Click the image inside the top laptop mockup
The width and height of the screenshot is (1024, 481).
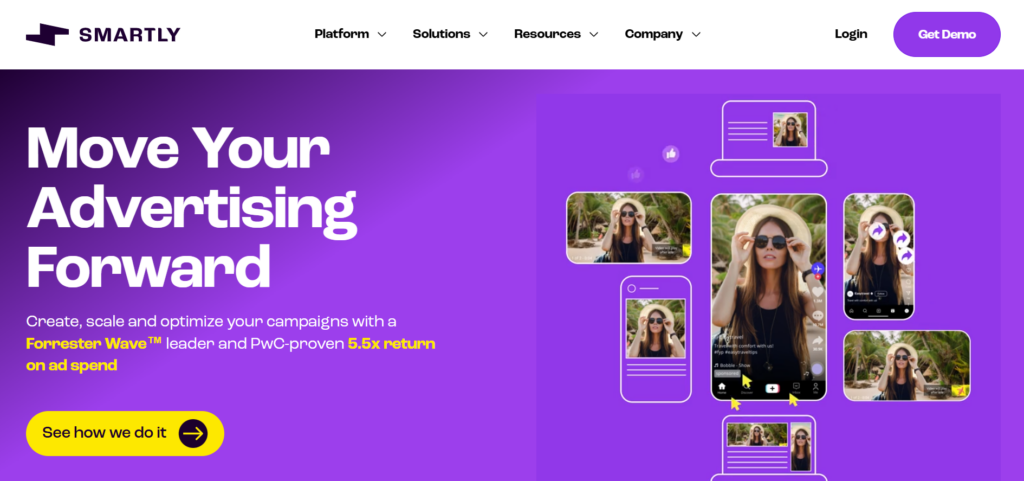790,129
